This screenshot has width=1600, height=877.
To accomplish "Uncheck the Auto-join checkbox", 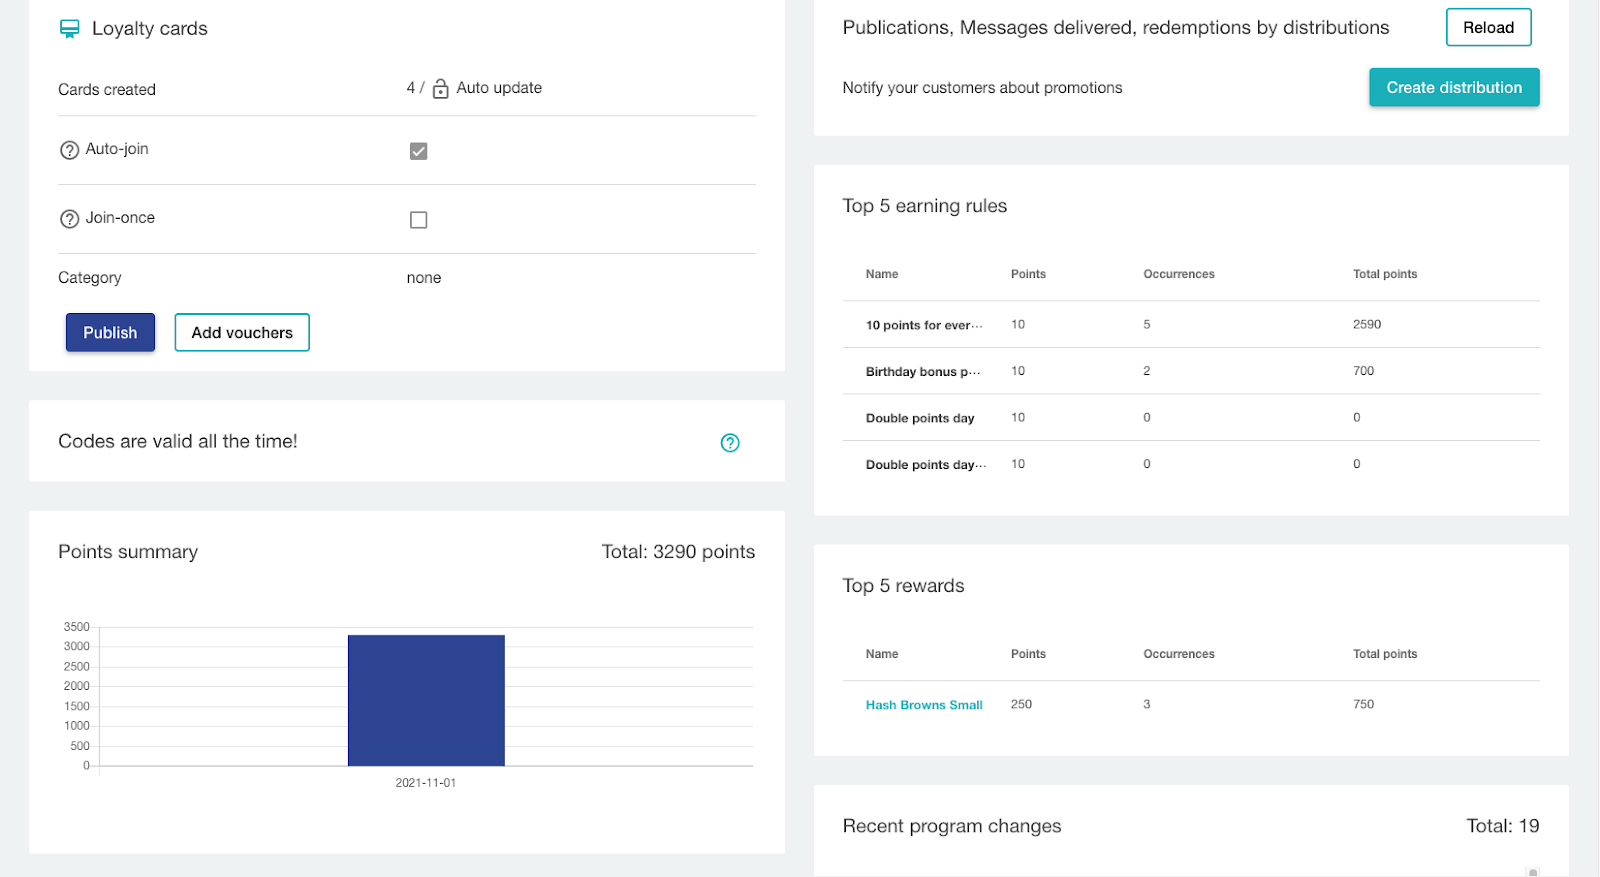I will coord(418,151).
